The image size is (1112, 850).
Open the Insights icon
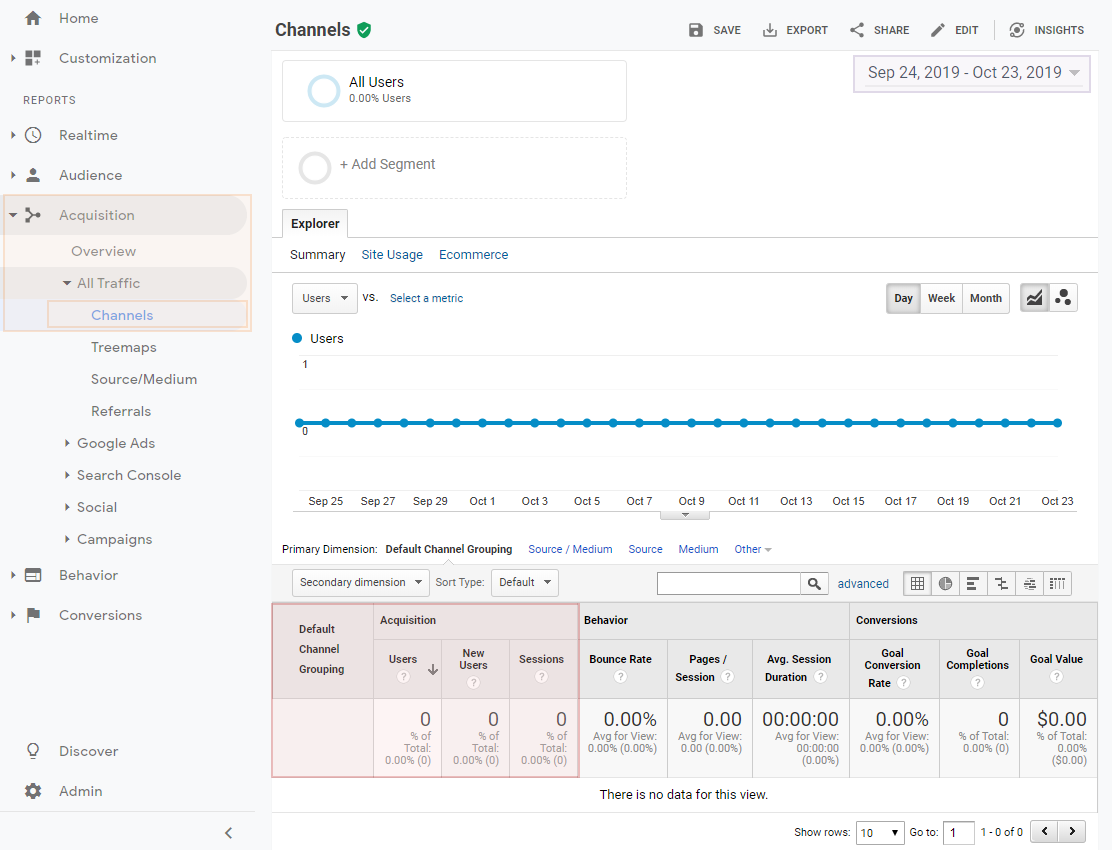tap(1017, 30)
